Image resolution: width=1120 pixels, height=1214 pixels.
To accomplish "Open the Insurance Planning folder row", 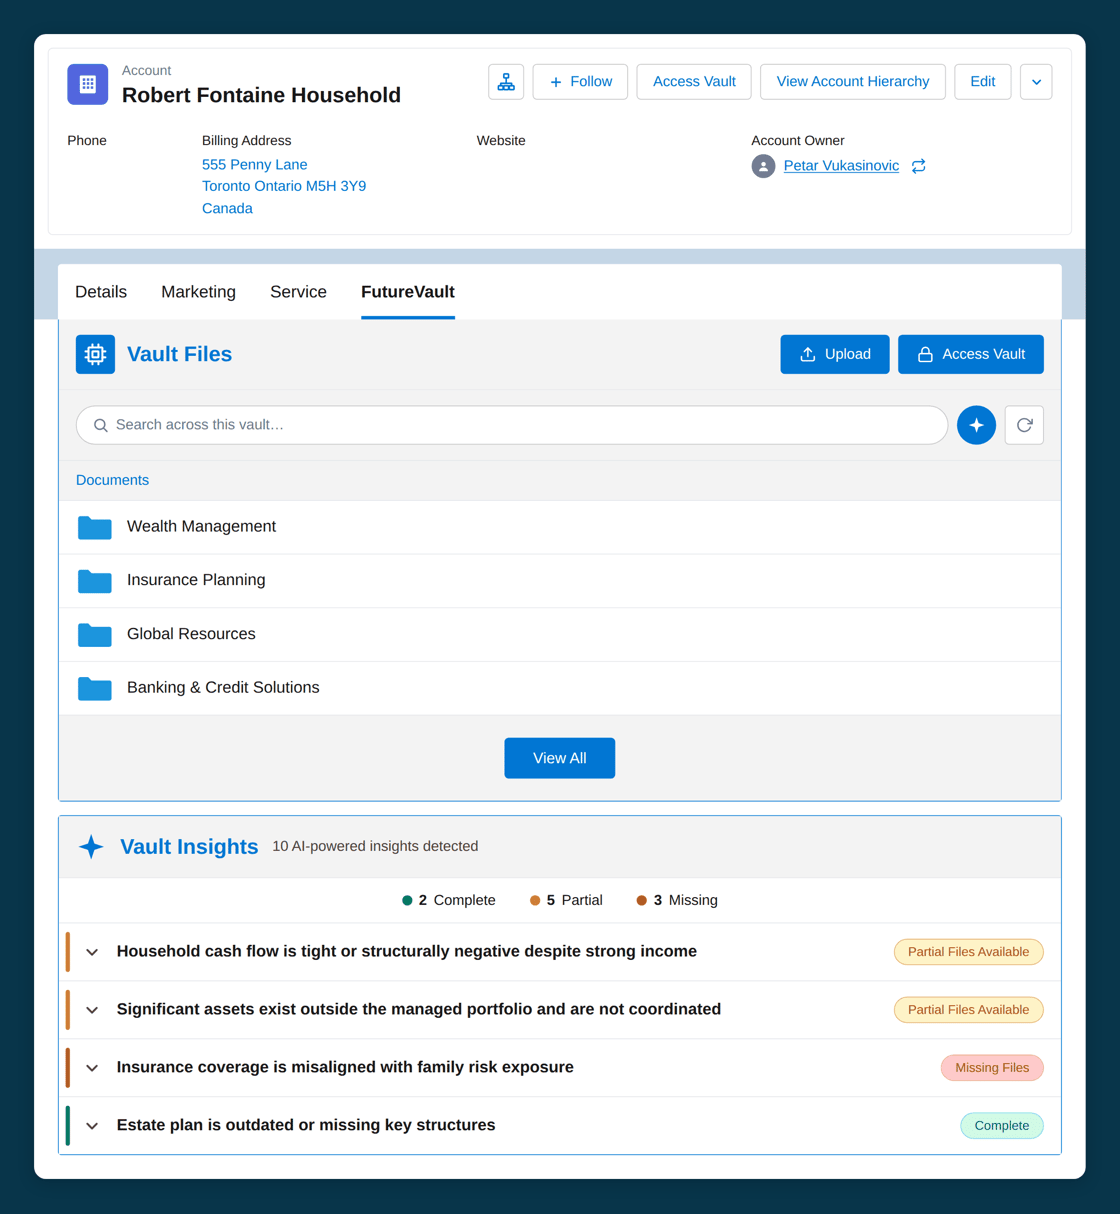I will coord(560,580).
